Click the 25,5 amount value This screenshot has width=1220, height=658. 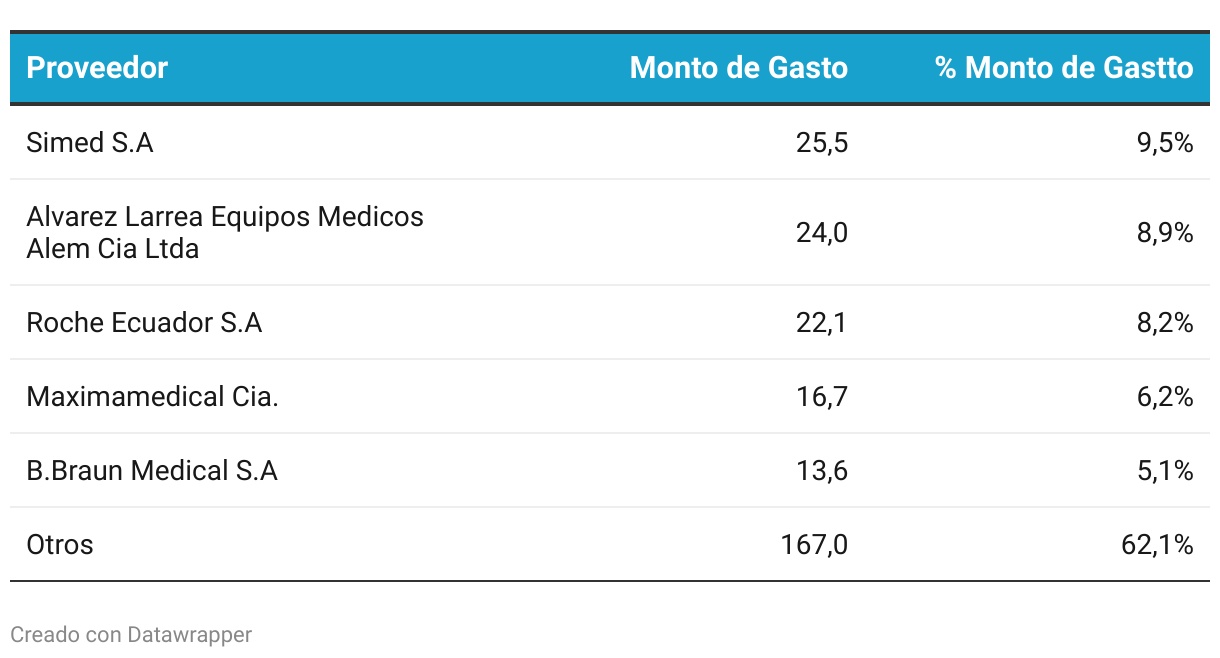point(822,143)
